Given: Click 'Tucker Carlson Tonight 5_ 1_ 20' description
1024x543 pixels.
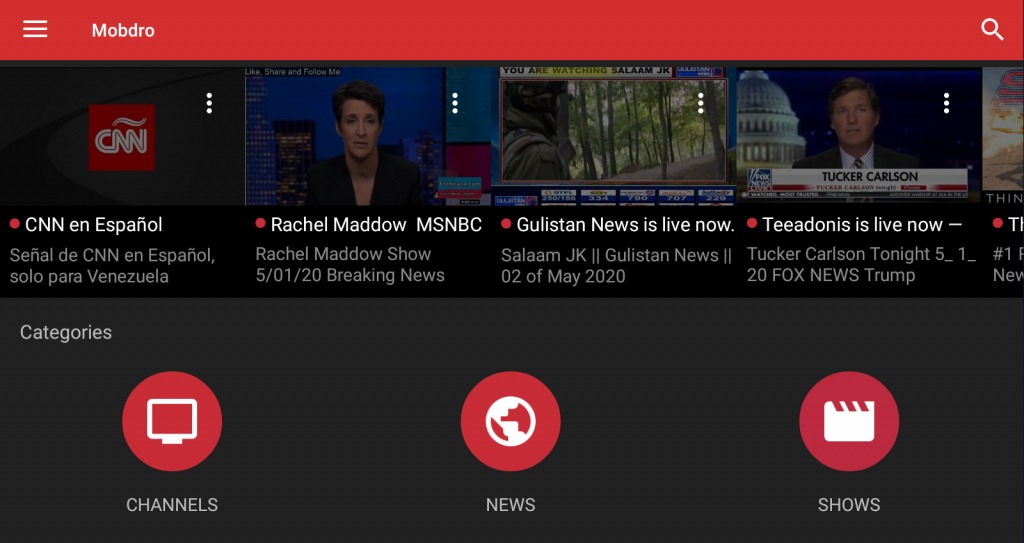Looking at the screenshot, I should coord(861,264).
